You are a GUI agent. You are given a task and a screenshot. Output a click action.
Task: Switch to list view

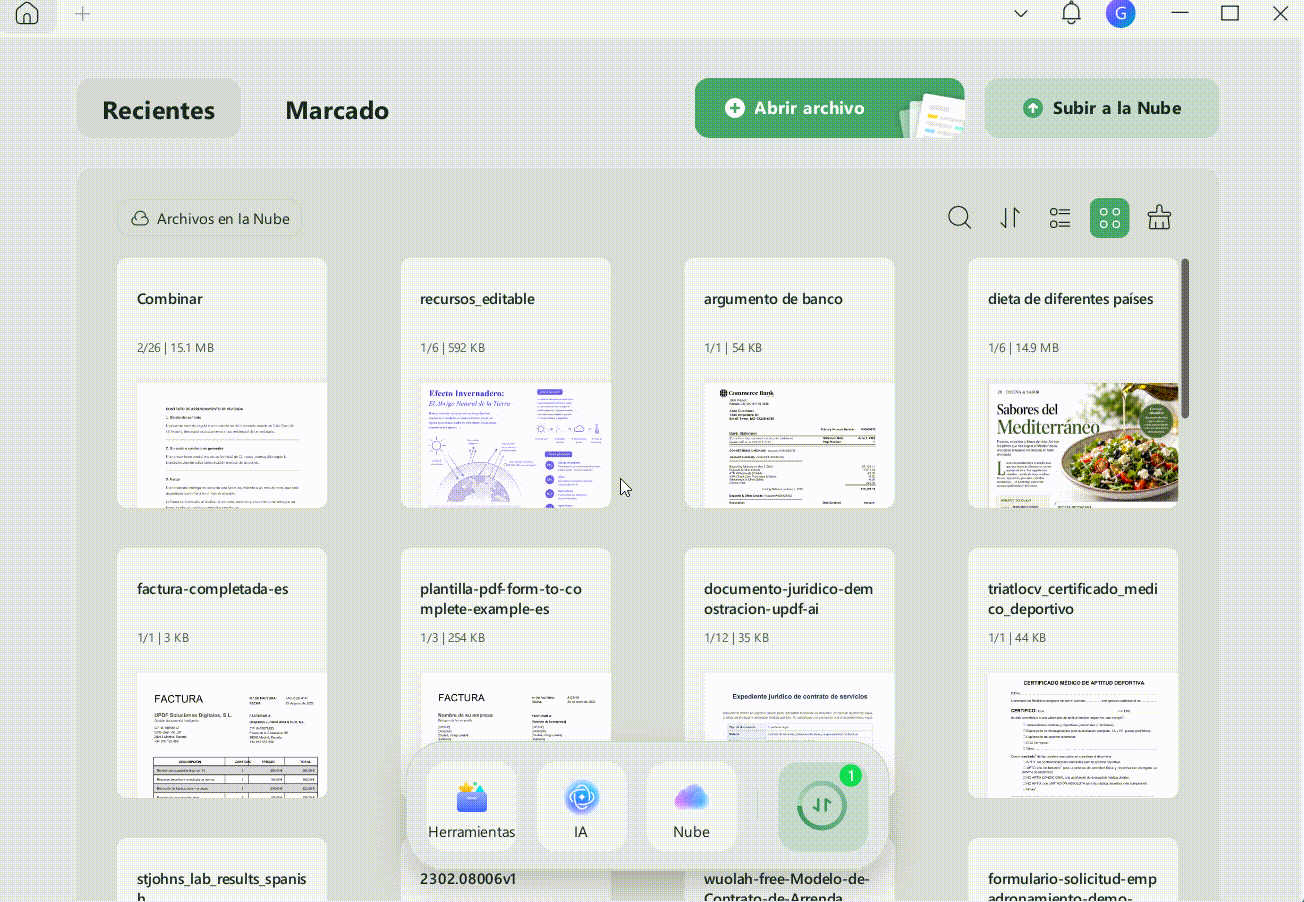(1060, 218)
